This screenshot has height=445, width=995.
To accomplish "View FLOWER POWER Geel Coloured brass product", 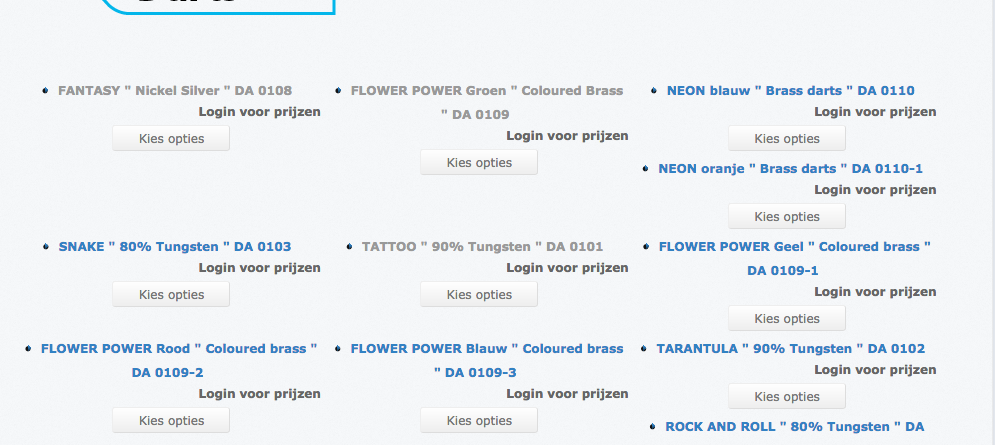I will click(x=794, y=246).
